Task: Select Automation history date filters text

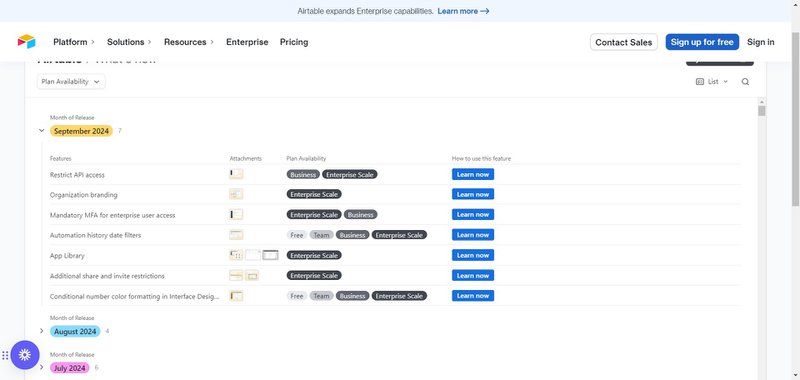Action: (95, 235)
